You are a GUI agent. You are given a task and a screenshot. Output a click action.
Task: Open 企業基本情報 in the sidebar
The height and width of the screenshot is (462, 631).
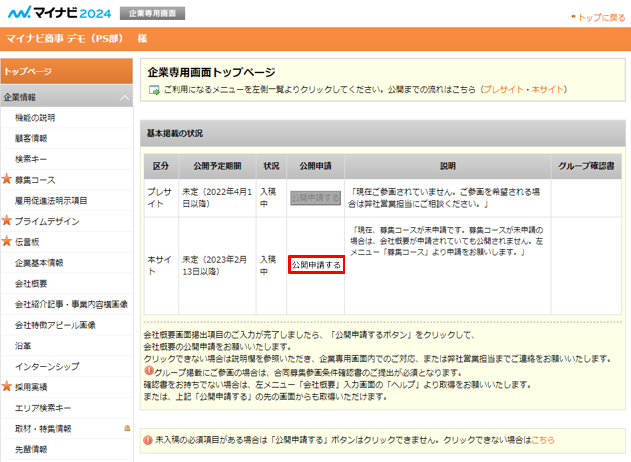[39, 263]
